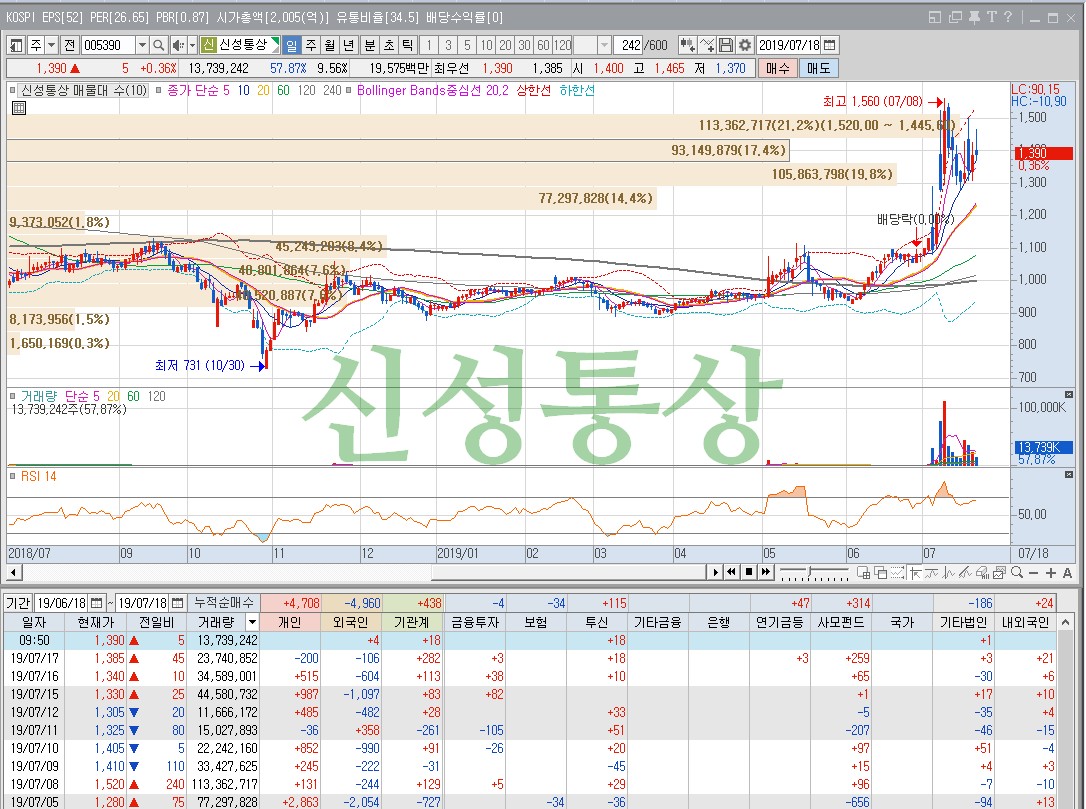The height and width of the screenshot is (809, 1086).
Task: Click the speaker sound icon in toolbar
Action: click(x=178, y=46)
